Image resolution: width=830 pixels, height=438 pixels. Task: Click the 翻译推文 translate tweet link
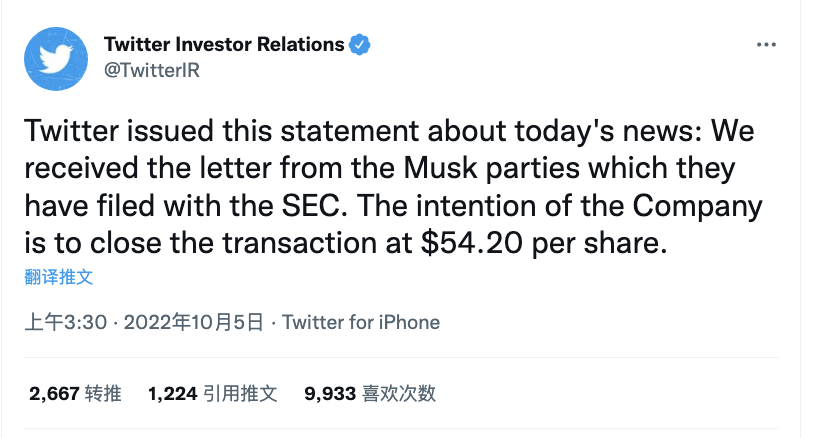click(59, 276)
